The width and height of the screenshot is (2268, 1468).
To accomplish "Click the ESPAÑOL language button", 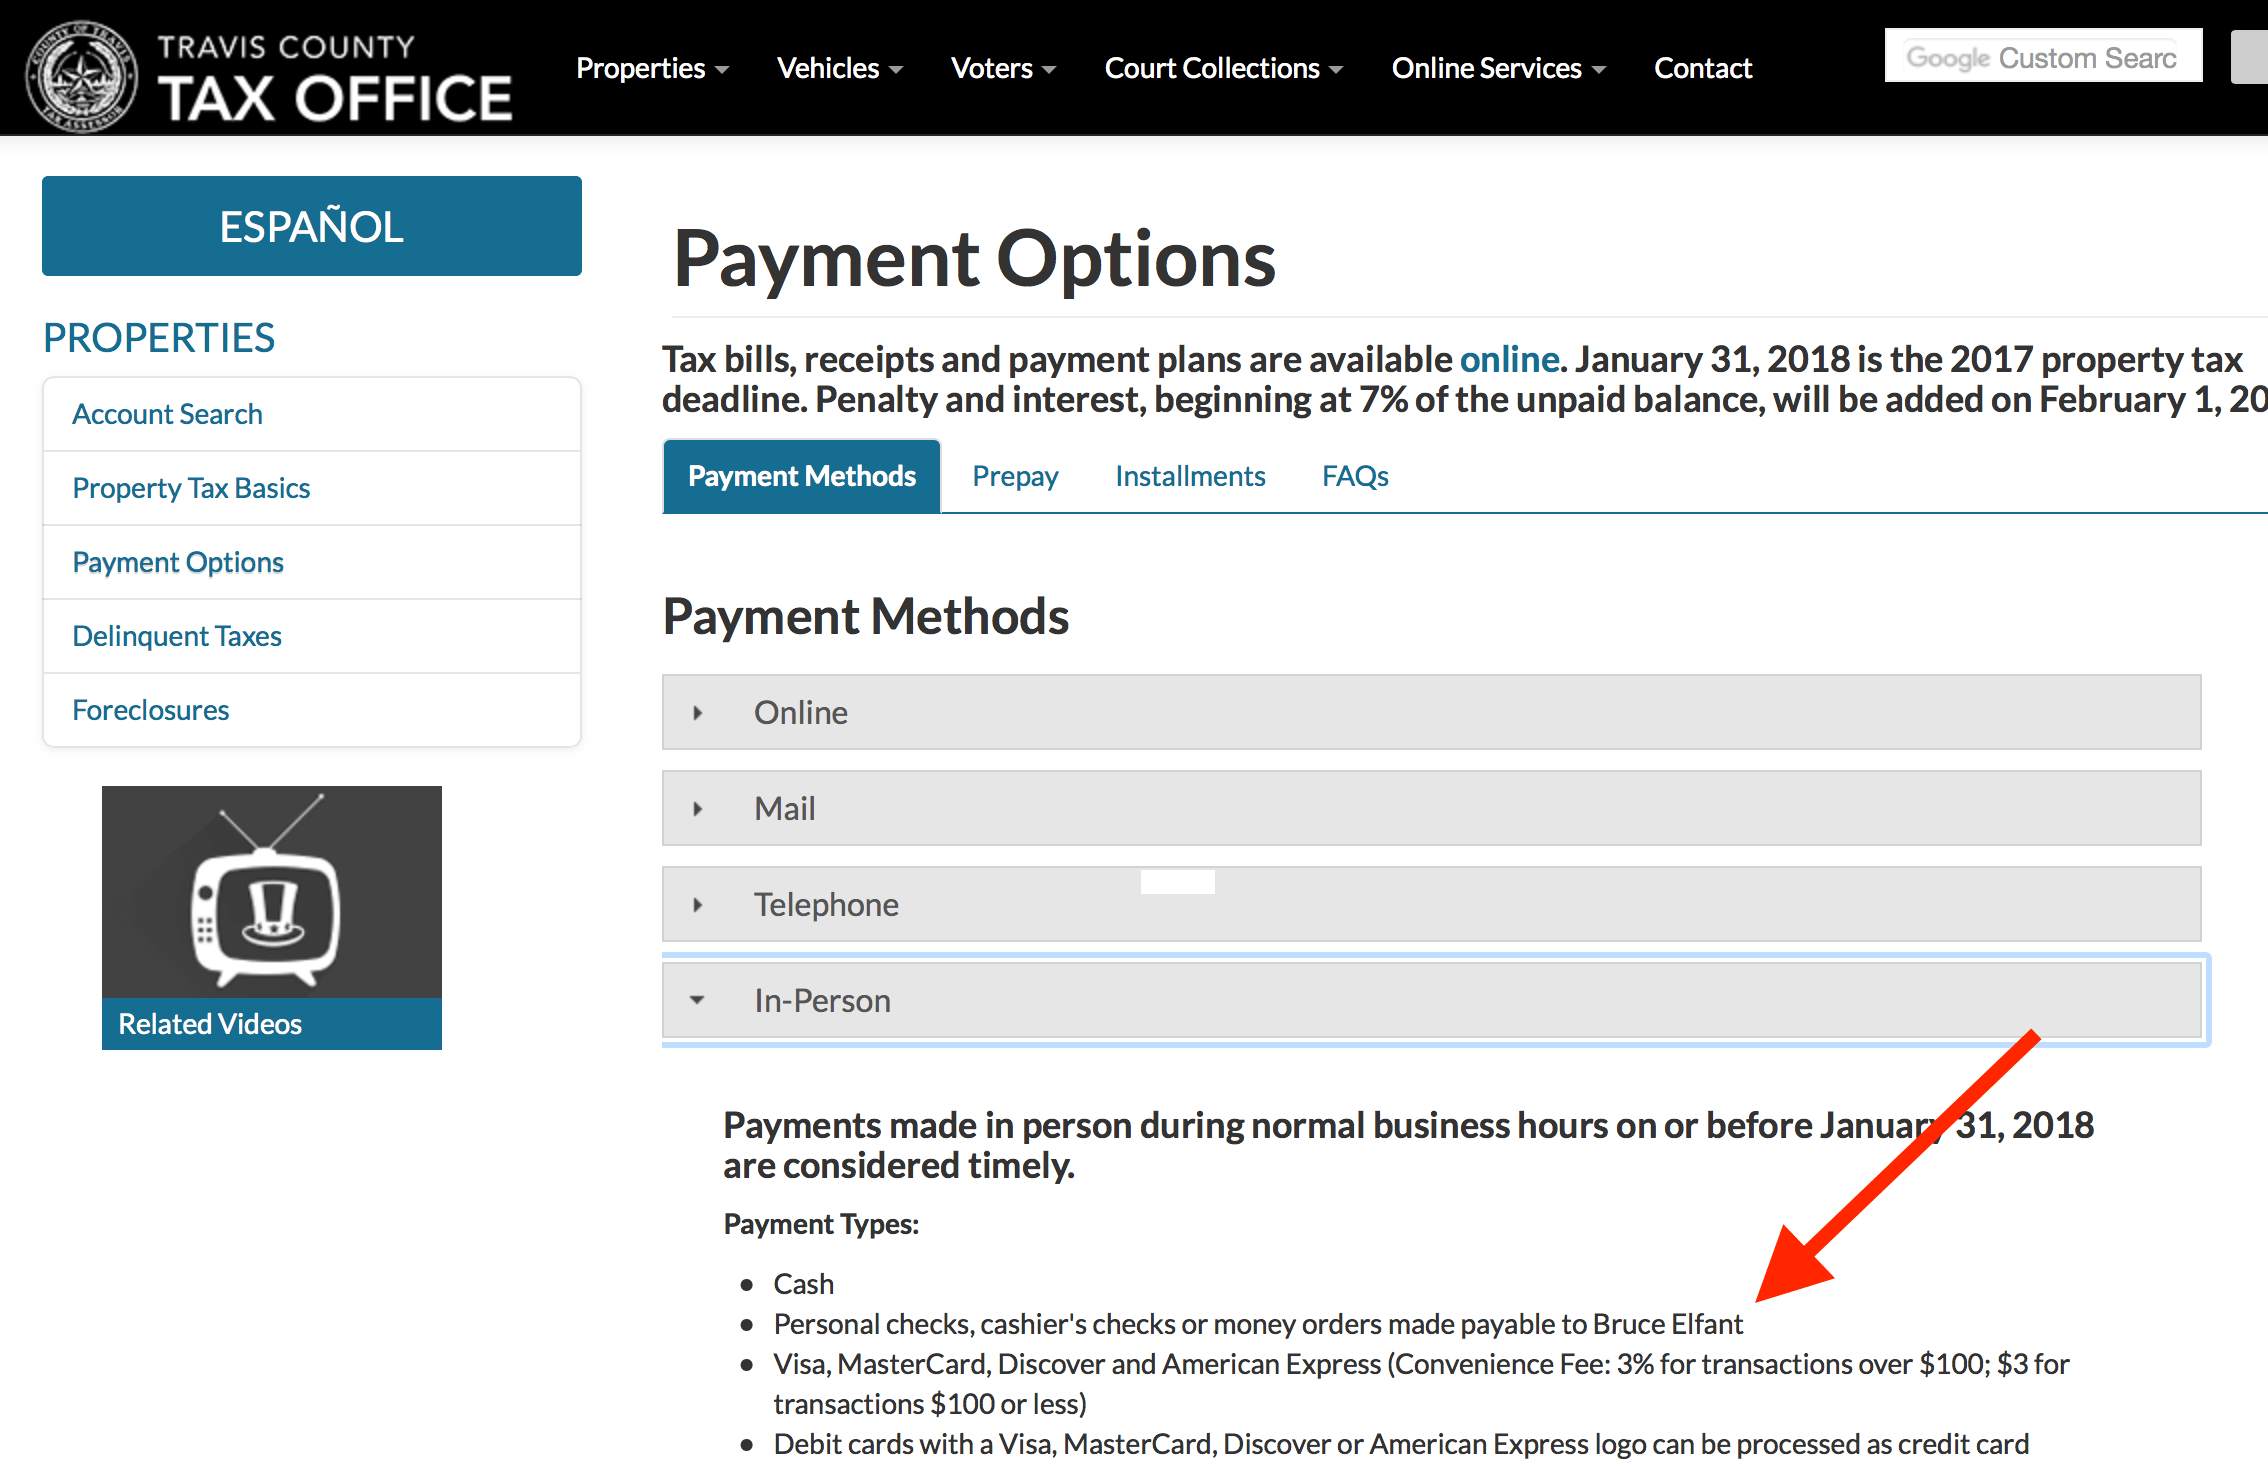I will pyautogui.click(x=311, y=226).
